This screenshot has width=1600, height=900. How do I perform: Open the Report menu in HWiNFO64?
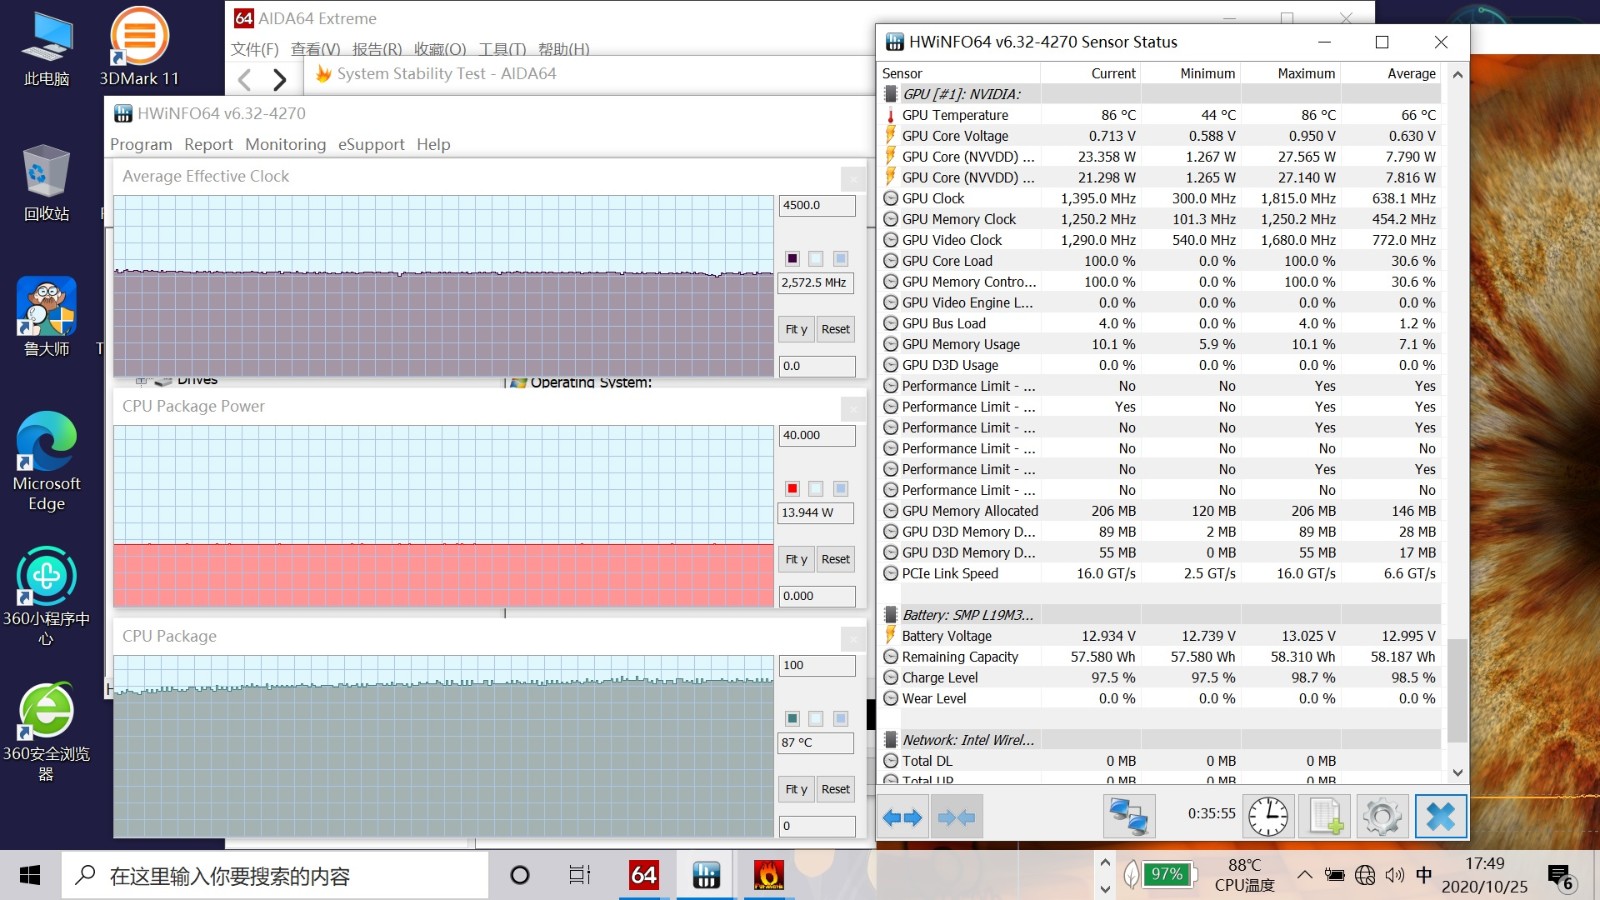coord(208,144)
